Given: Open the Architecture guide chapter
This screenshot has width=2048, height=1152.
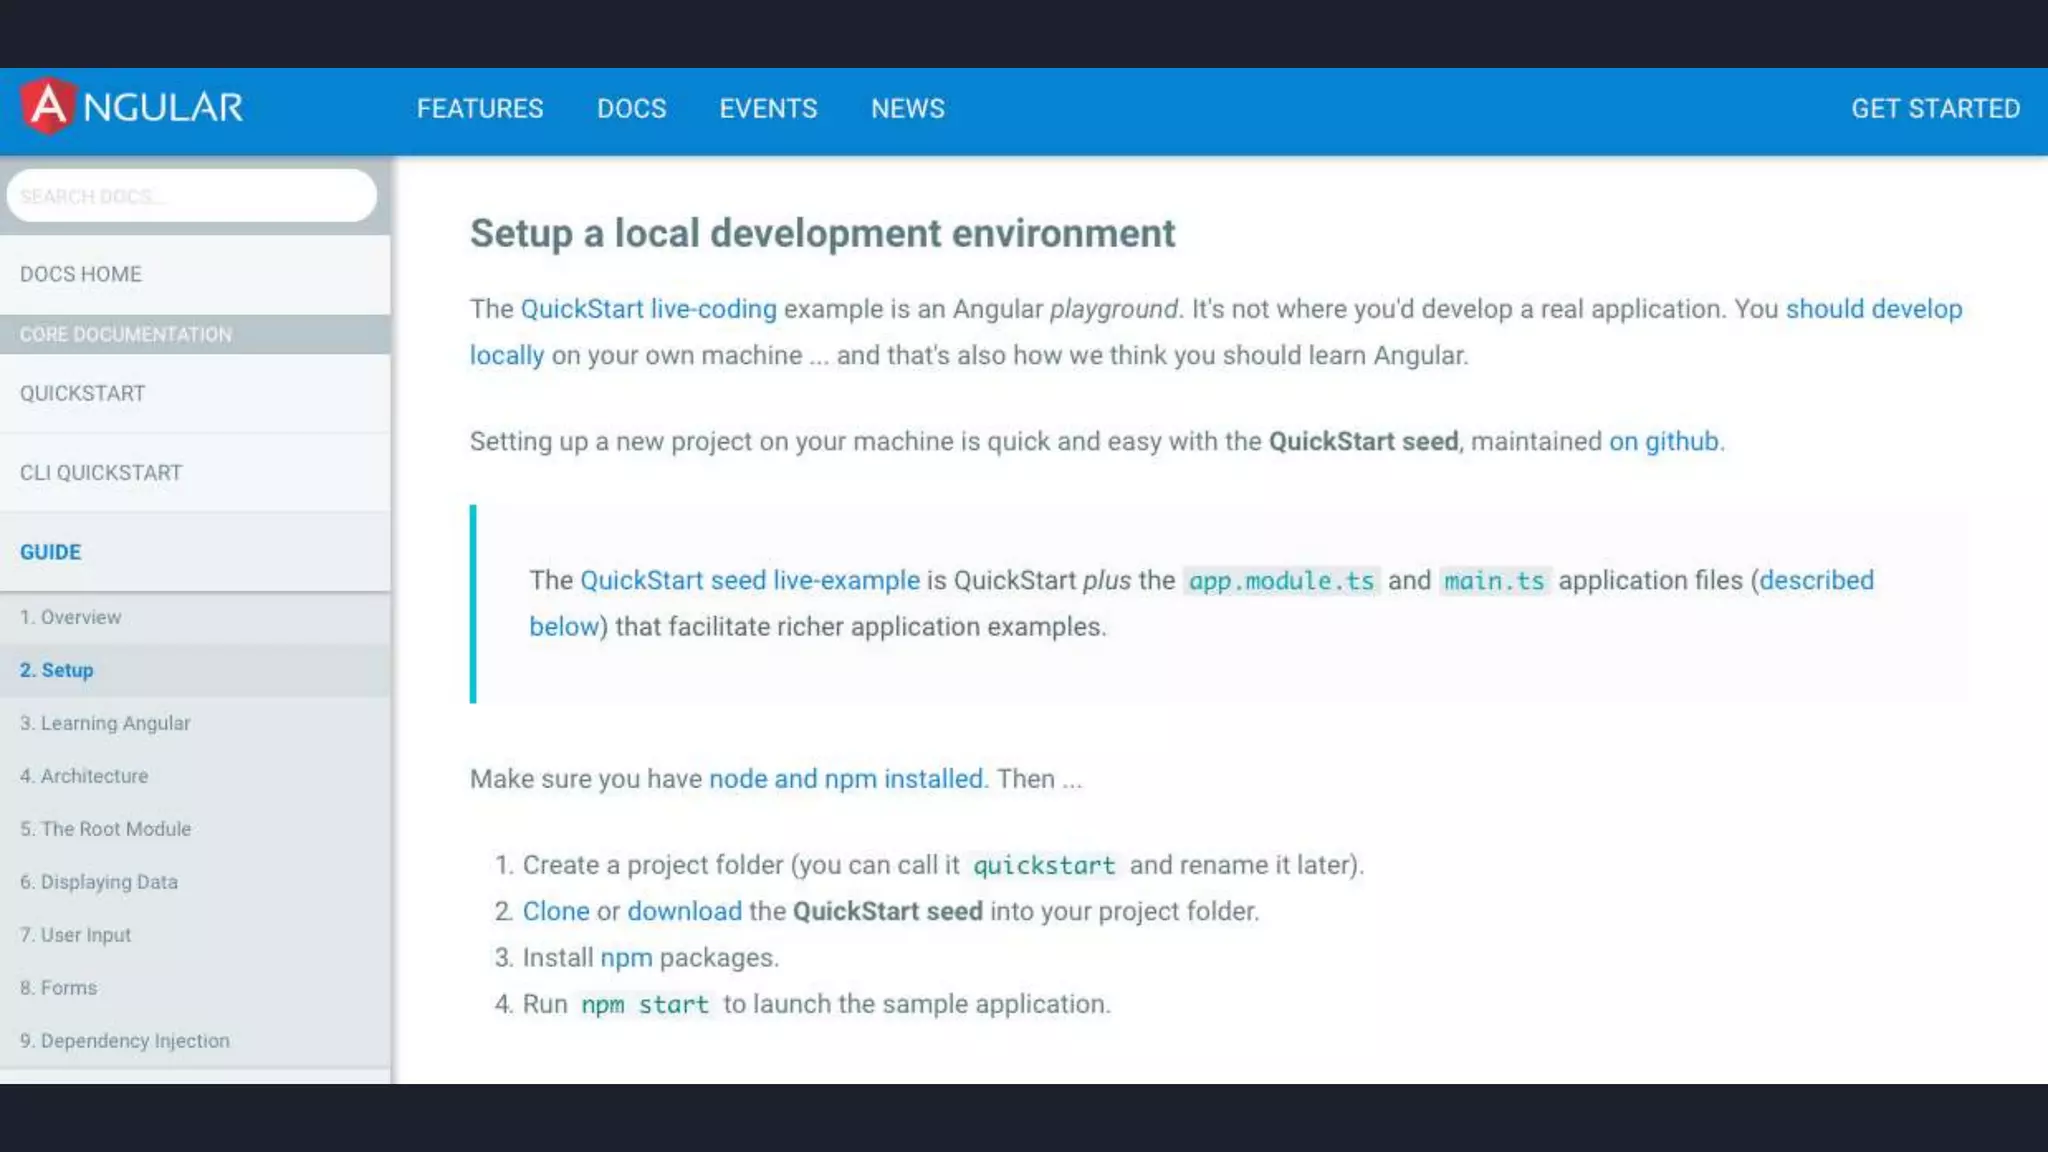Looking at the screenshot, I should (x=84, y=776).
